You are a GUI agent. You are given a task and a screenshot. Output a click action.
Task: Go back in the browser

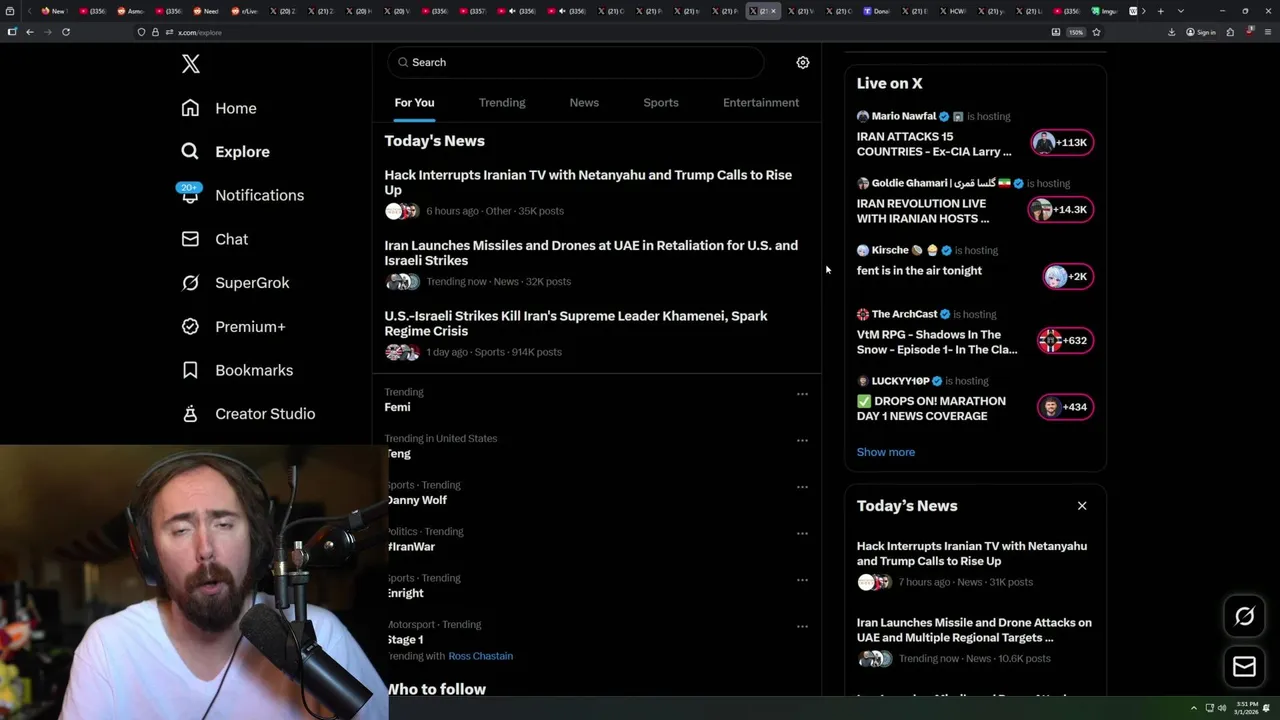(x=30, y=32)
